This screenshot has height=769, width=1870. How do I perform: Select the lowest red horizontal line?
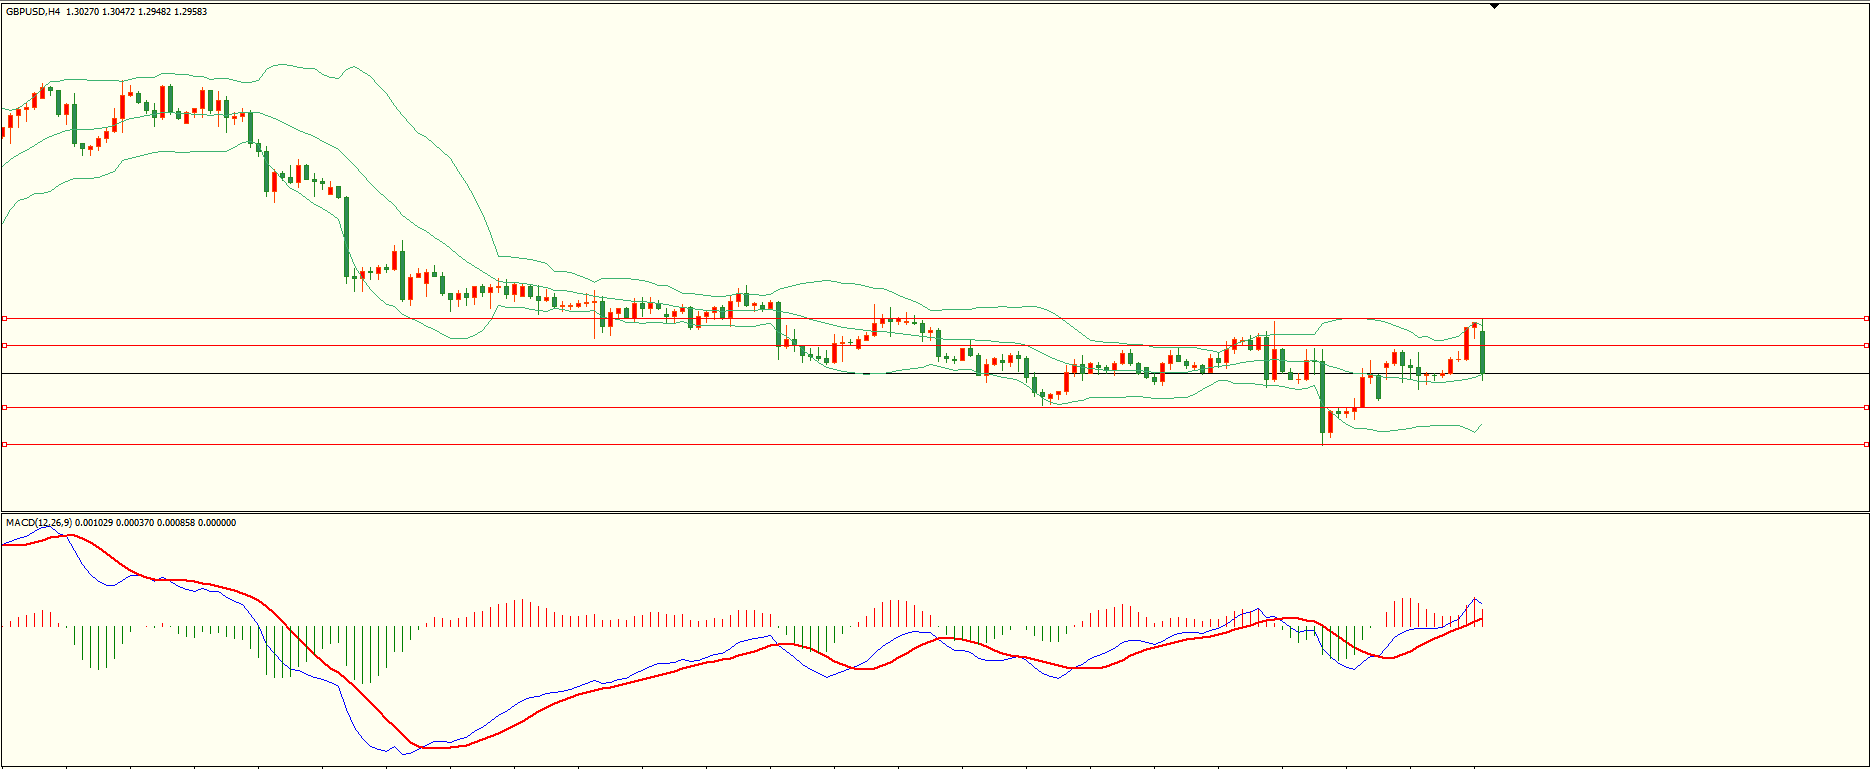tap(935, 444)
